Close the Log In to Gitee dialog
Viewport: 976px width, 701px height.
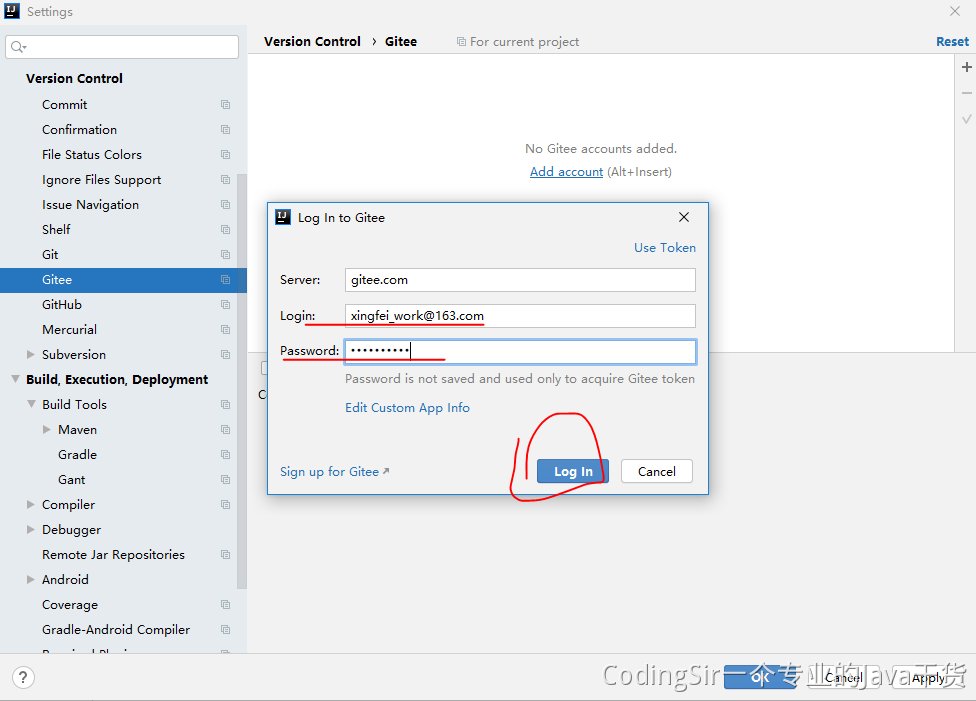coord(684,217)
